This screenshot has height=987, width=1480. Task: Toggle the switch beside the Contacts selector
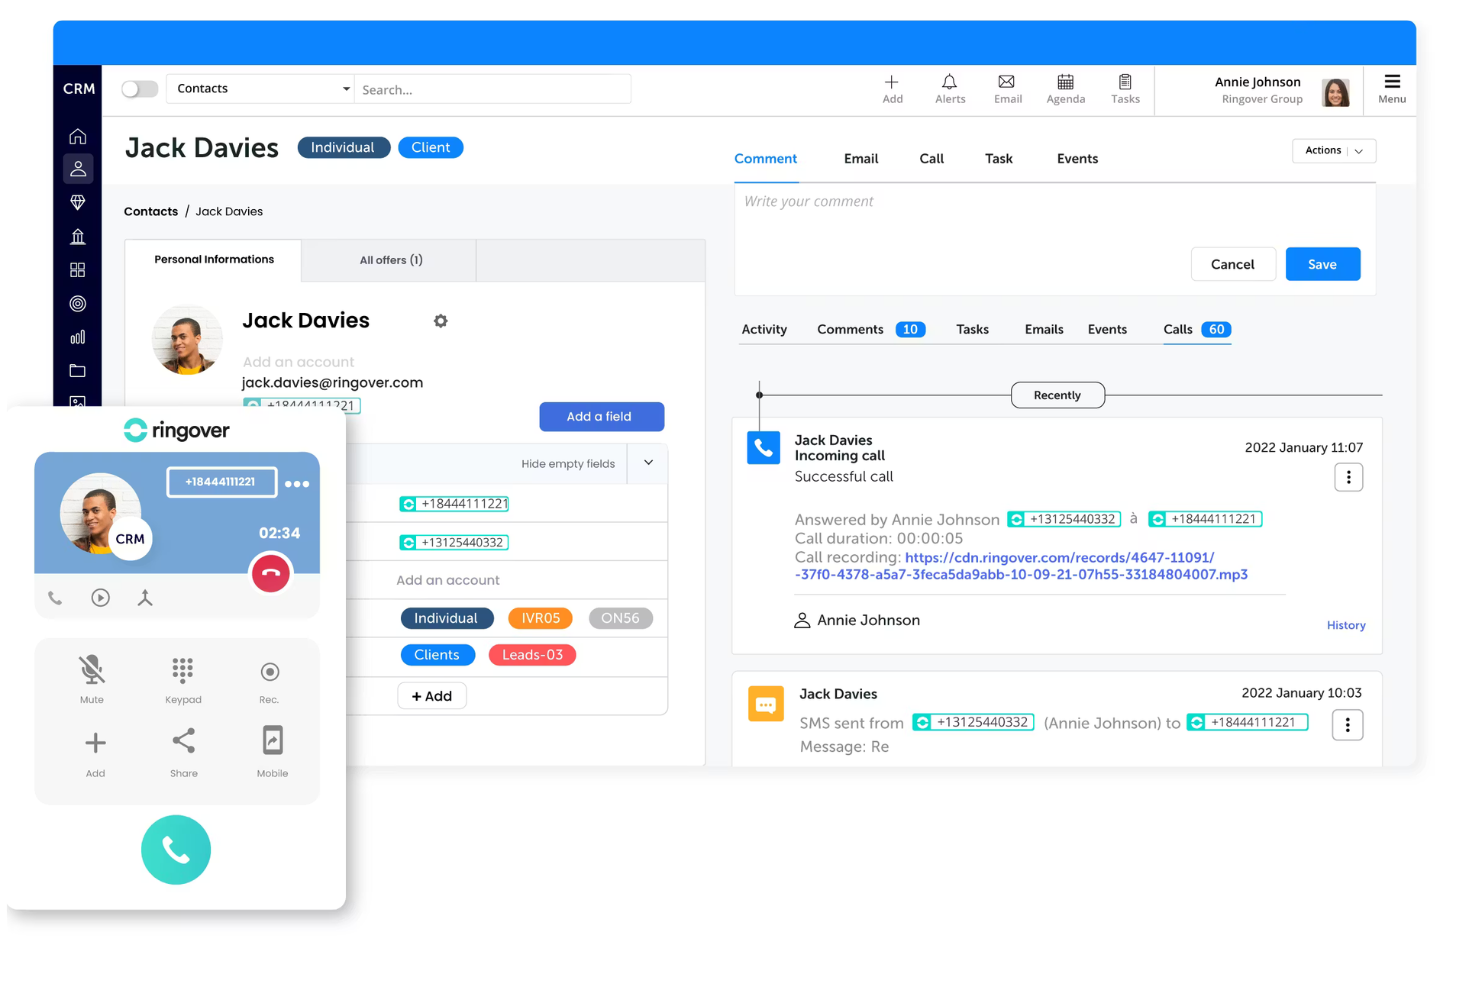coord(139,88)
